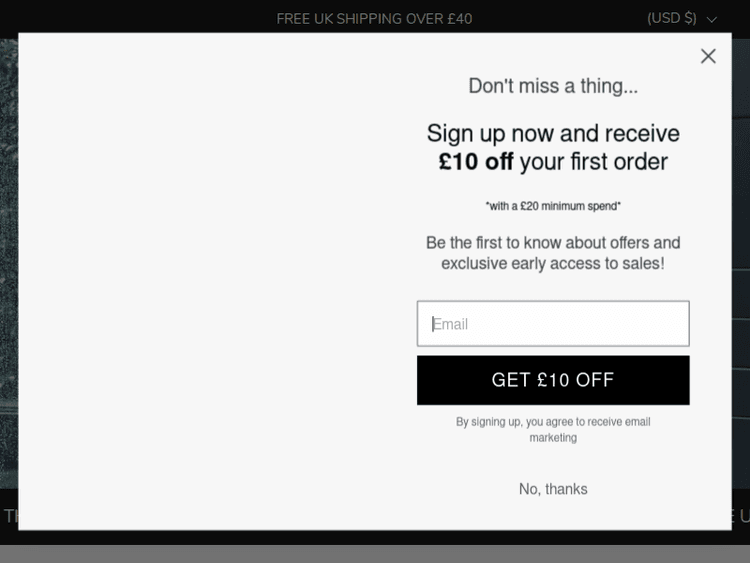The width and height of the screenshot is (750, 563).
Task: Click the Email input field
Action: [x=553, y=324]
